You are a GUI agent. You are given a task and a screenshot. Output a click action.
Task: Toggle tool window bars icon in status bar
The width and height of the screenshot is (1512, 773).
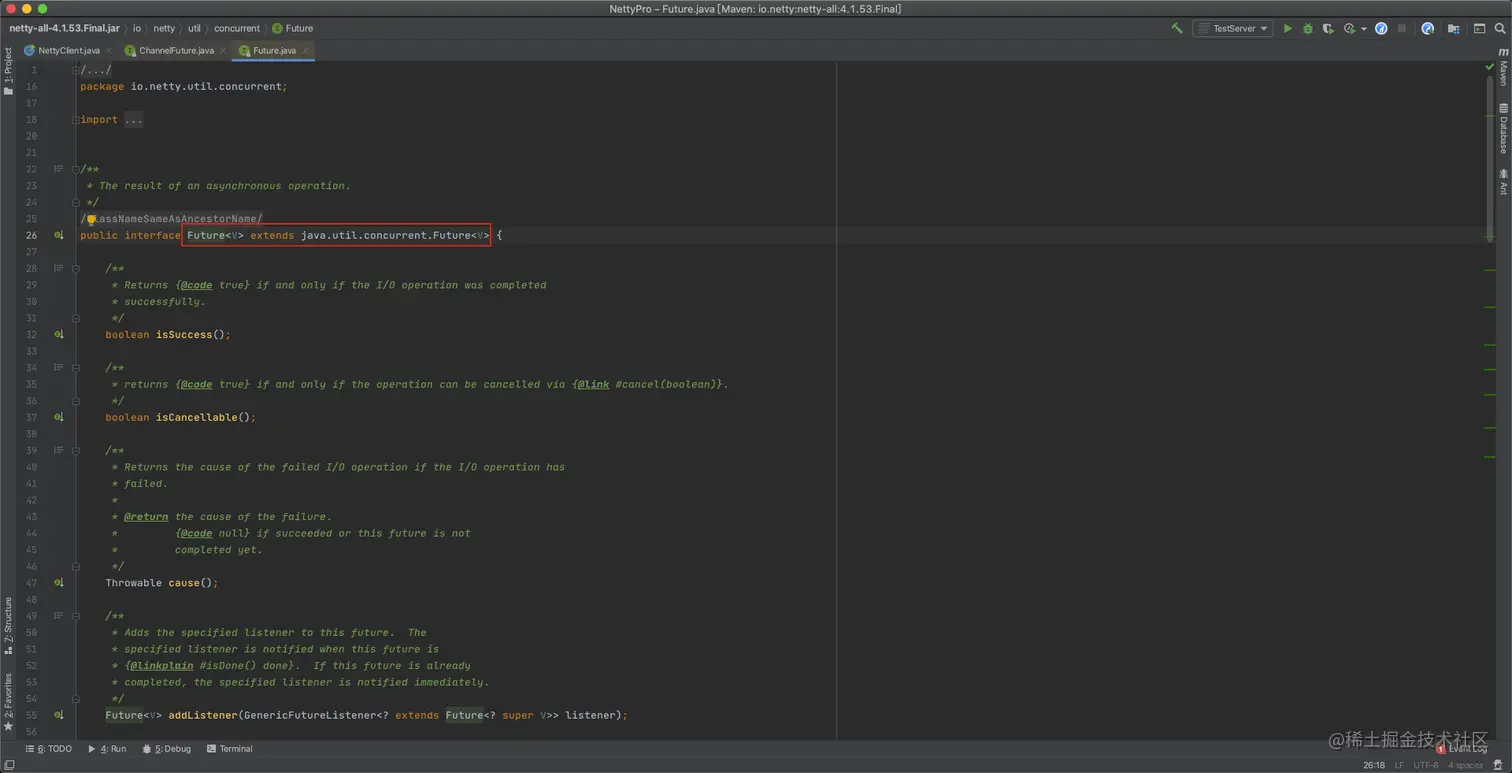point(9,765)
